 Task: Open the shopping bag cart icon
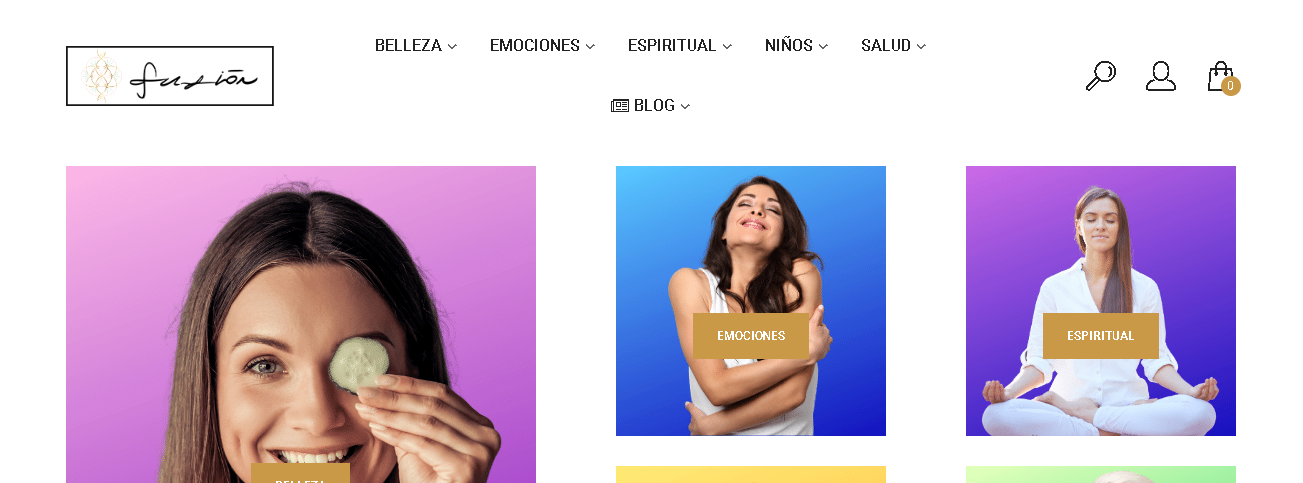point(1220,76)
